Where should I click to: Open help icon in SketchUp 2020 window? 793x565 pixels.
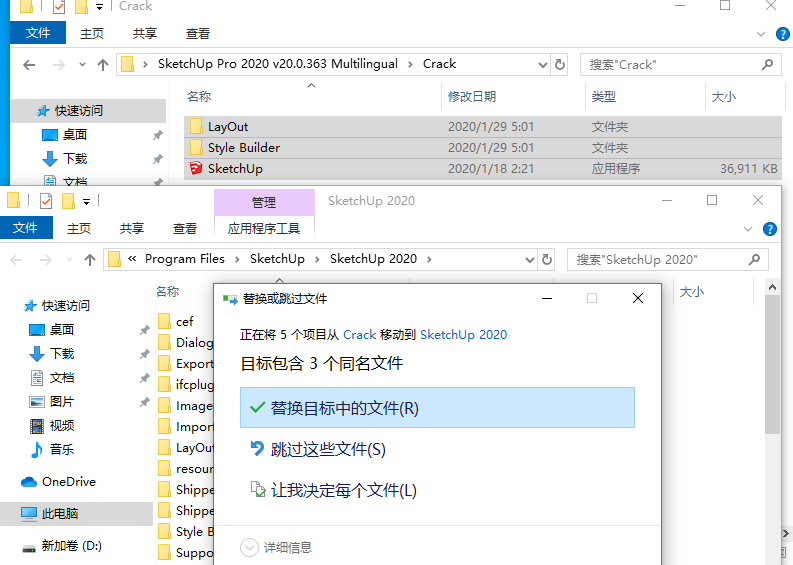pyautogui.click(x=769, y=229)
